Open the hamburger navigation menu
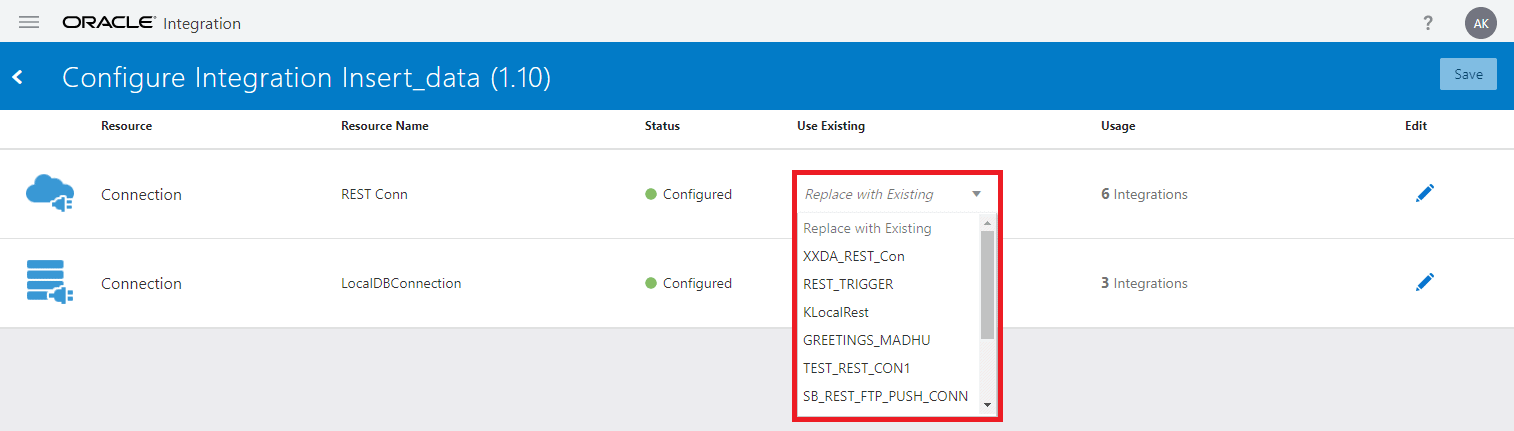This screenshot has width=1514, height=431. click(x=29, y=22)
